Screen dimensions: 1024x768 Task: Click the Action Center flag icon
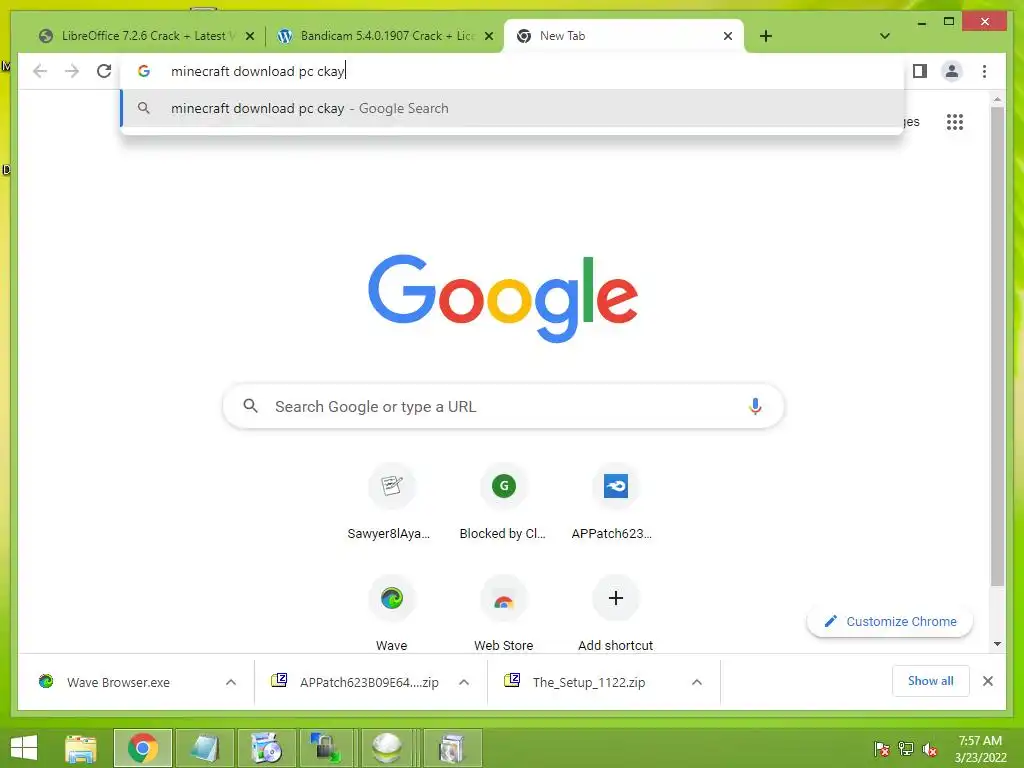tap(882, 748)
